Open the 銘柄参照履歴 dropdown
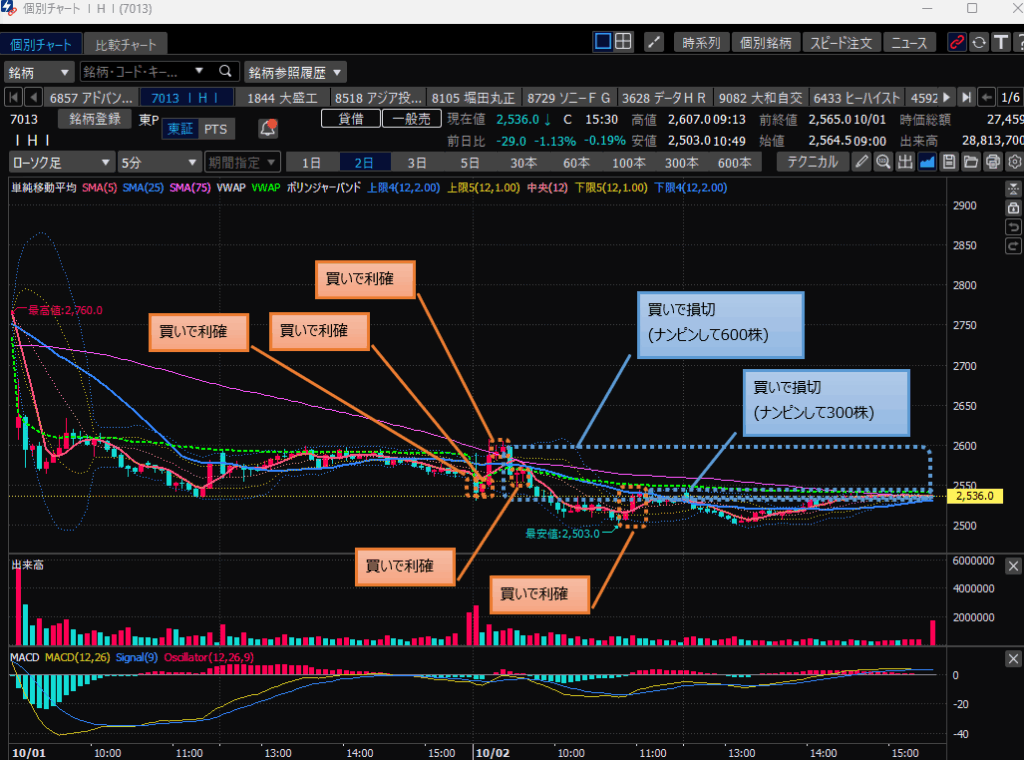Screen dimensions: 1024x760 pos(295,72)
